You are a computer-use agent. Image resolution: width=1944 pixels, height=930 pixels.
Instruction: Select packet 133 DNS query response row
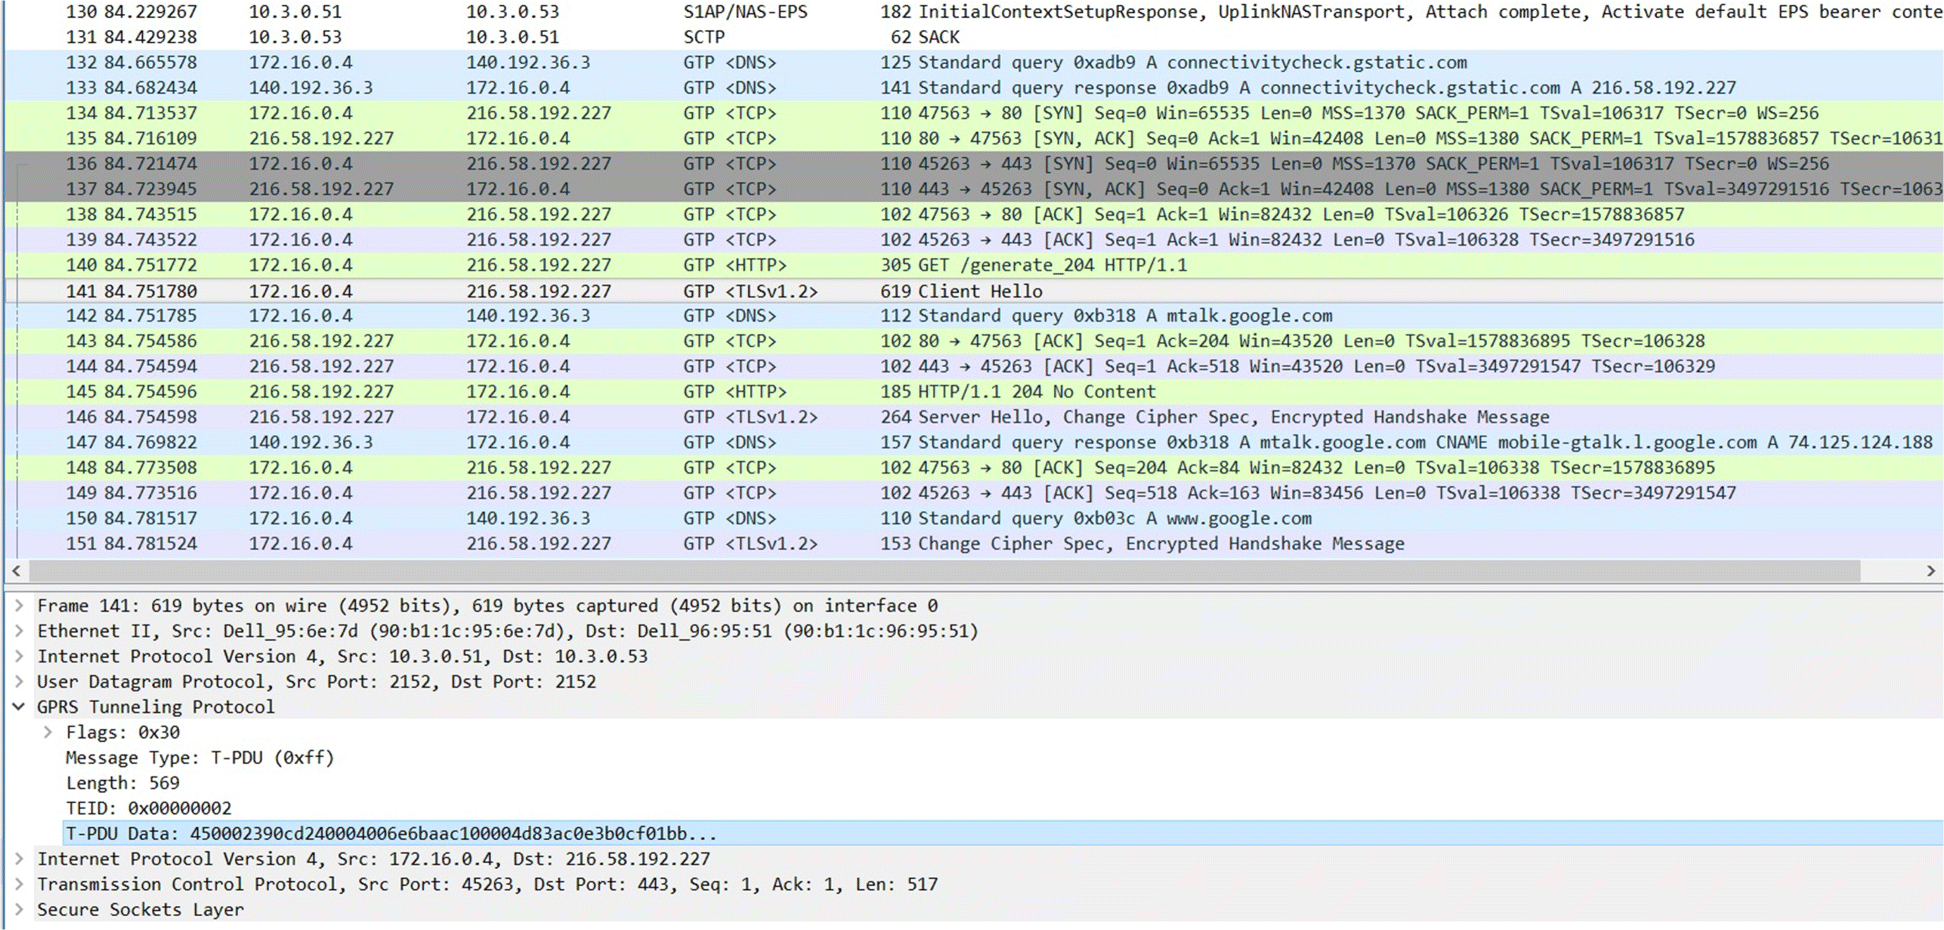975,88
